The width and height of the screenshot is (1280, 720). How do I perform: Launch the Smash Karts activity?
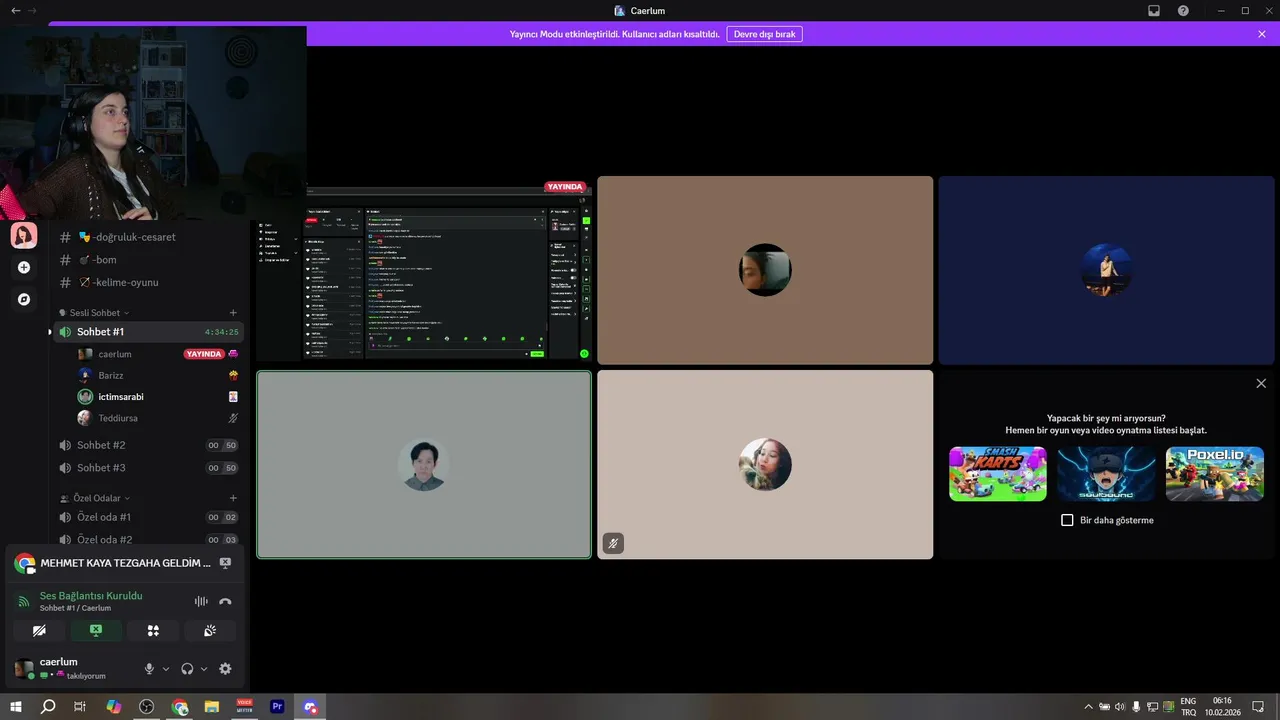tap(998, 474)
